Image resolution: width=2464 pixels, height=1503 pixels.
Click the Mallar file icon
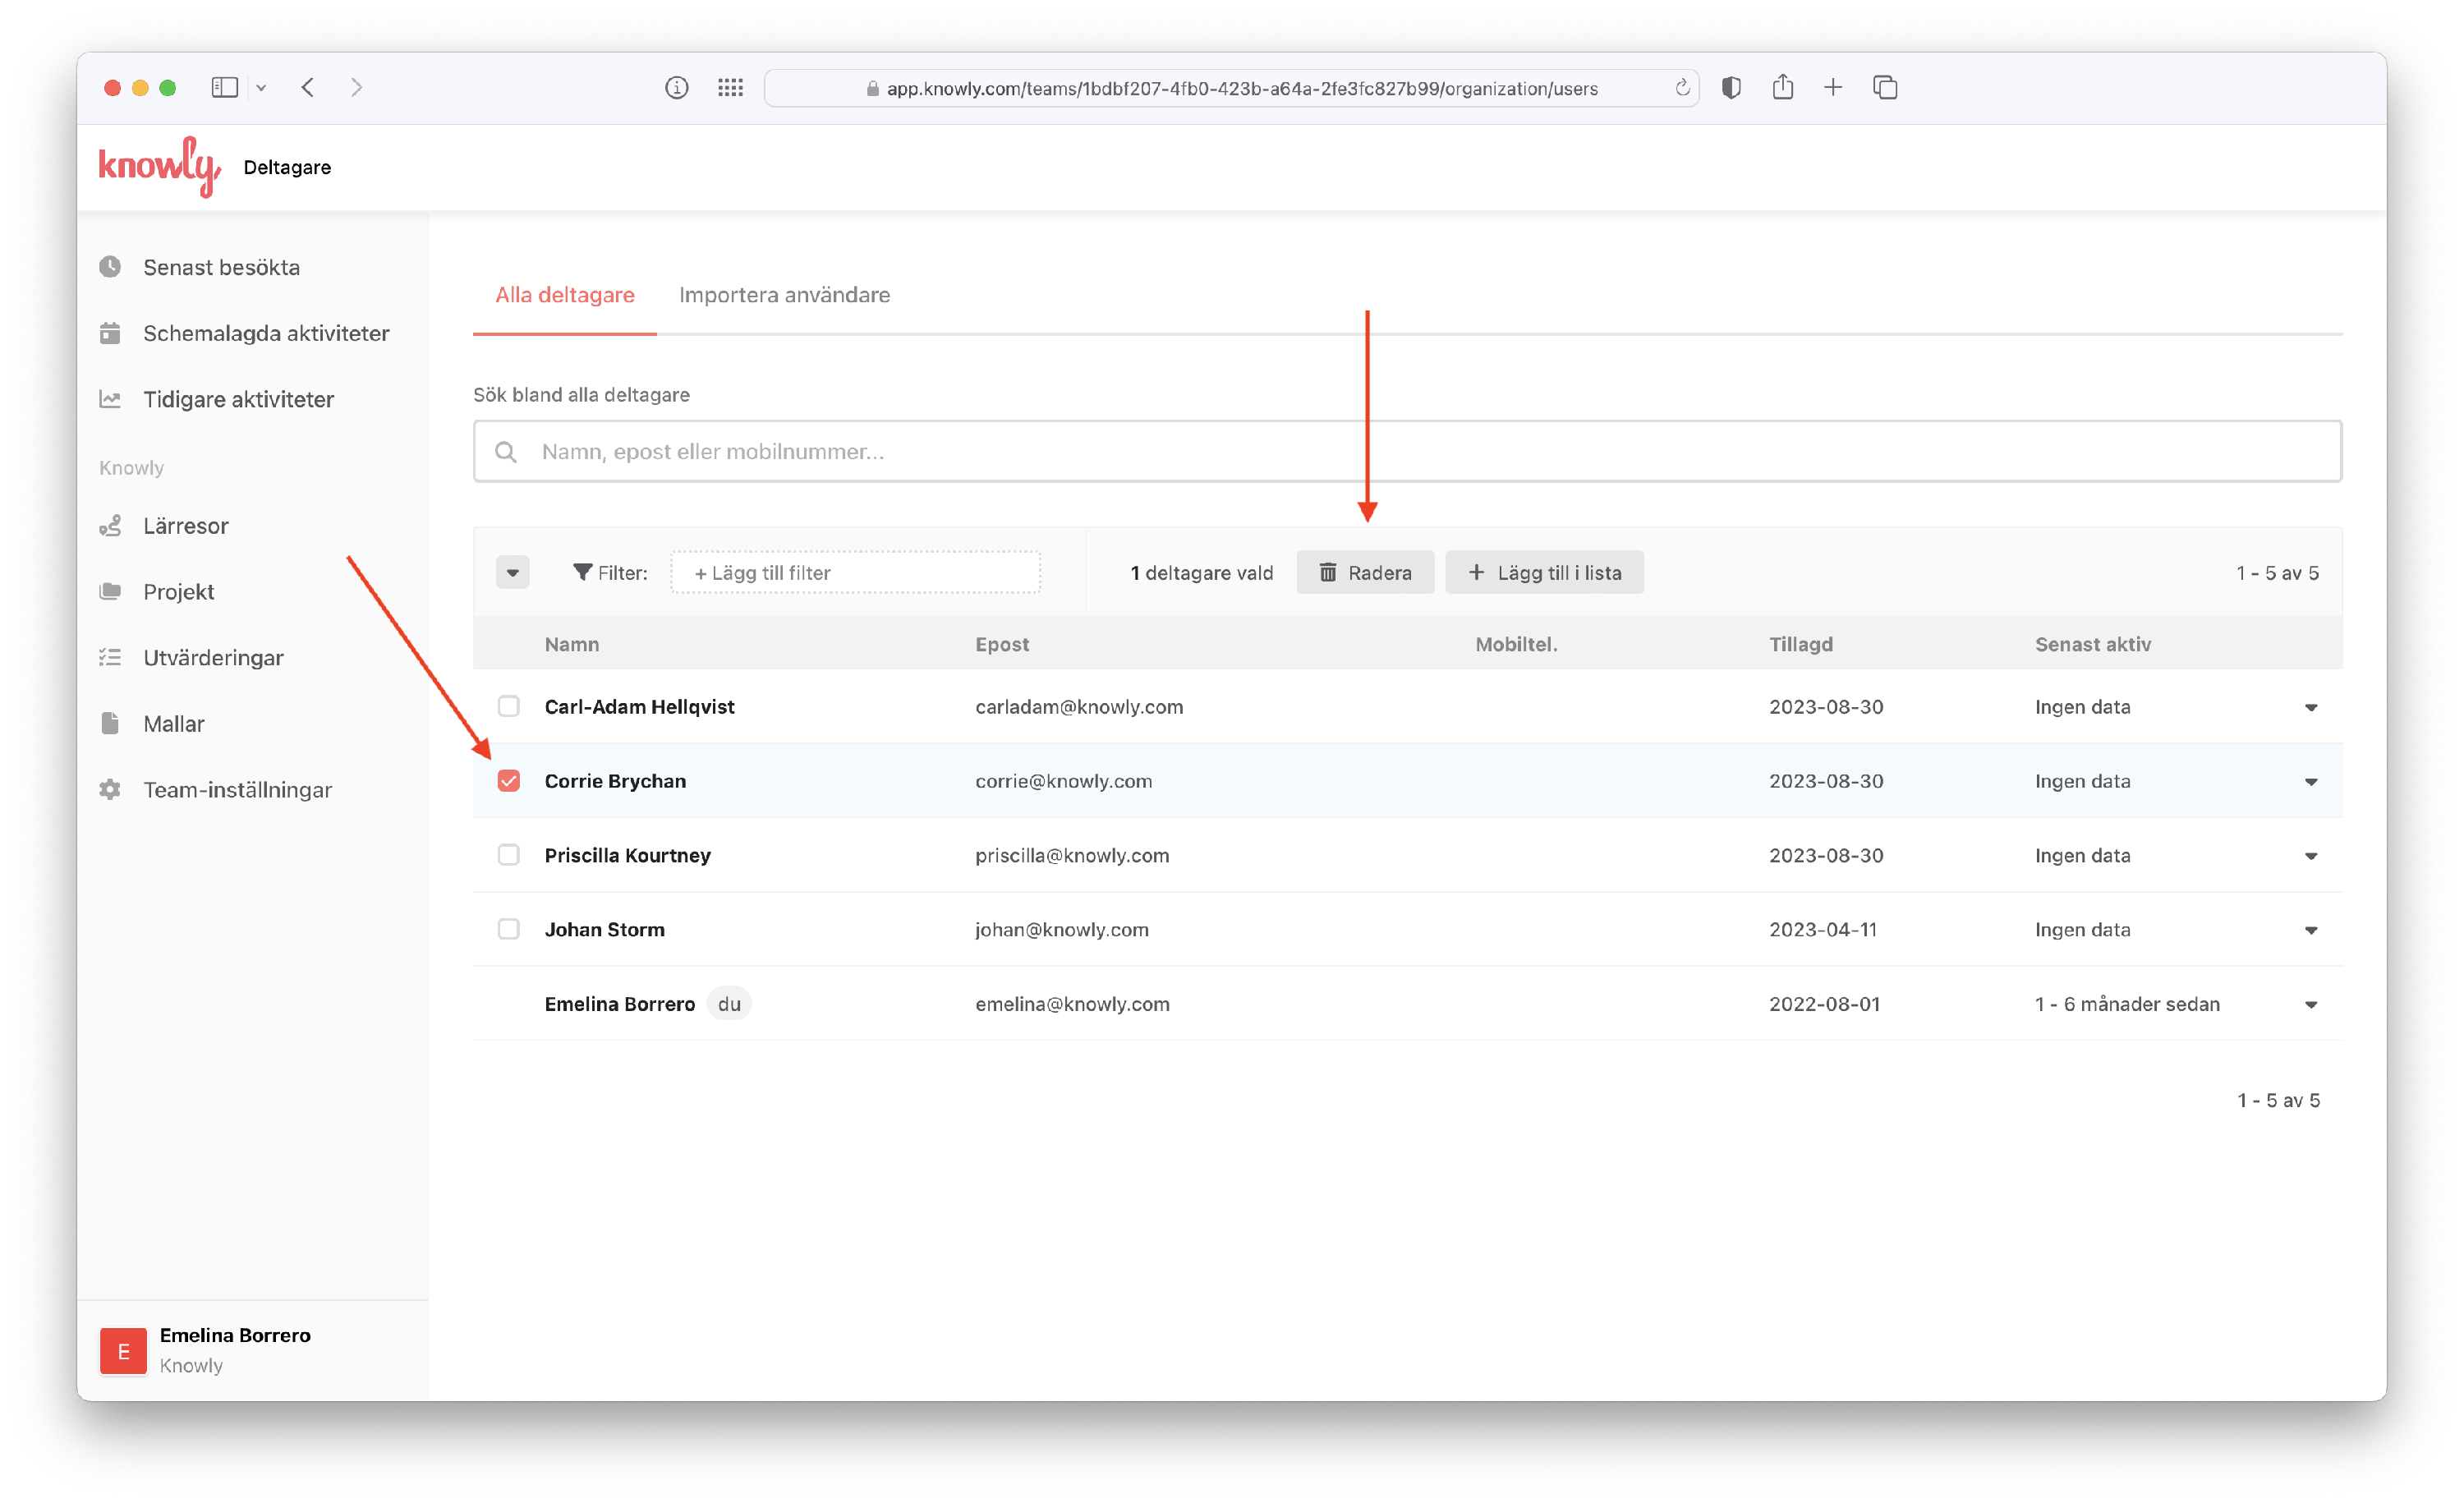(110, 724)
